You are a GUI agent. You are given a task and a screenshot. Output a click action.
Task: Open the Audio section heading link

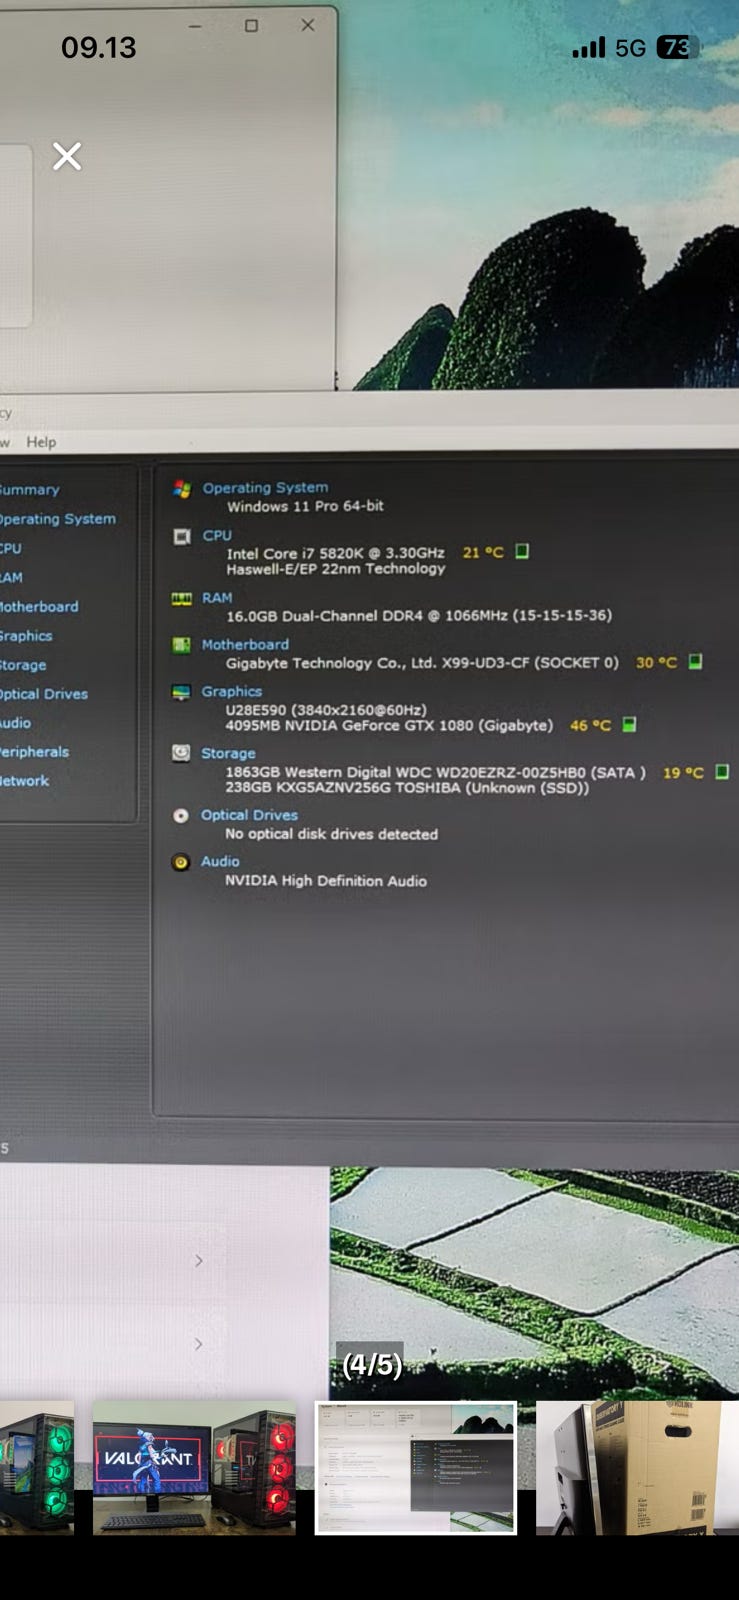[220, 861]
